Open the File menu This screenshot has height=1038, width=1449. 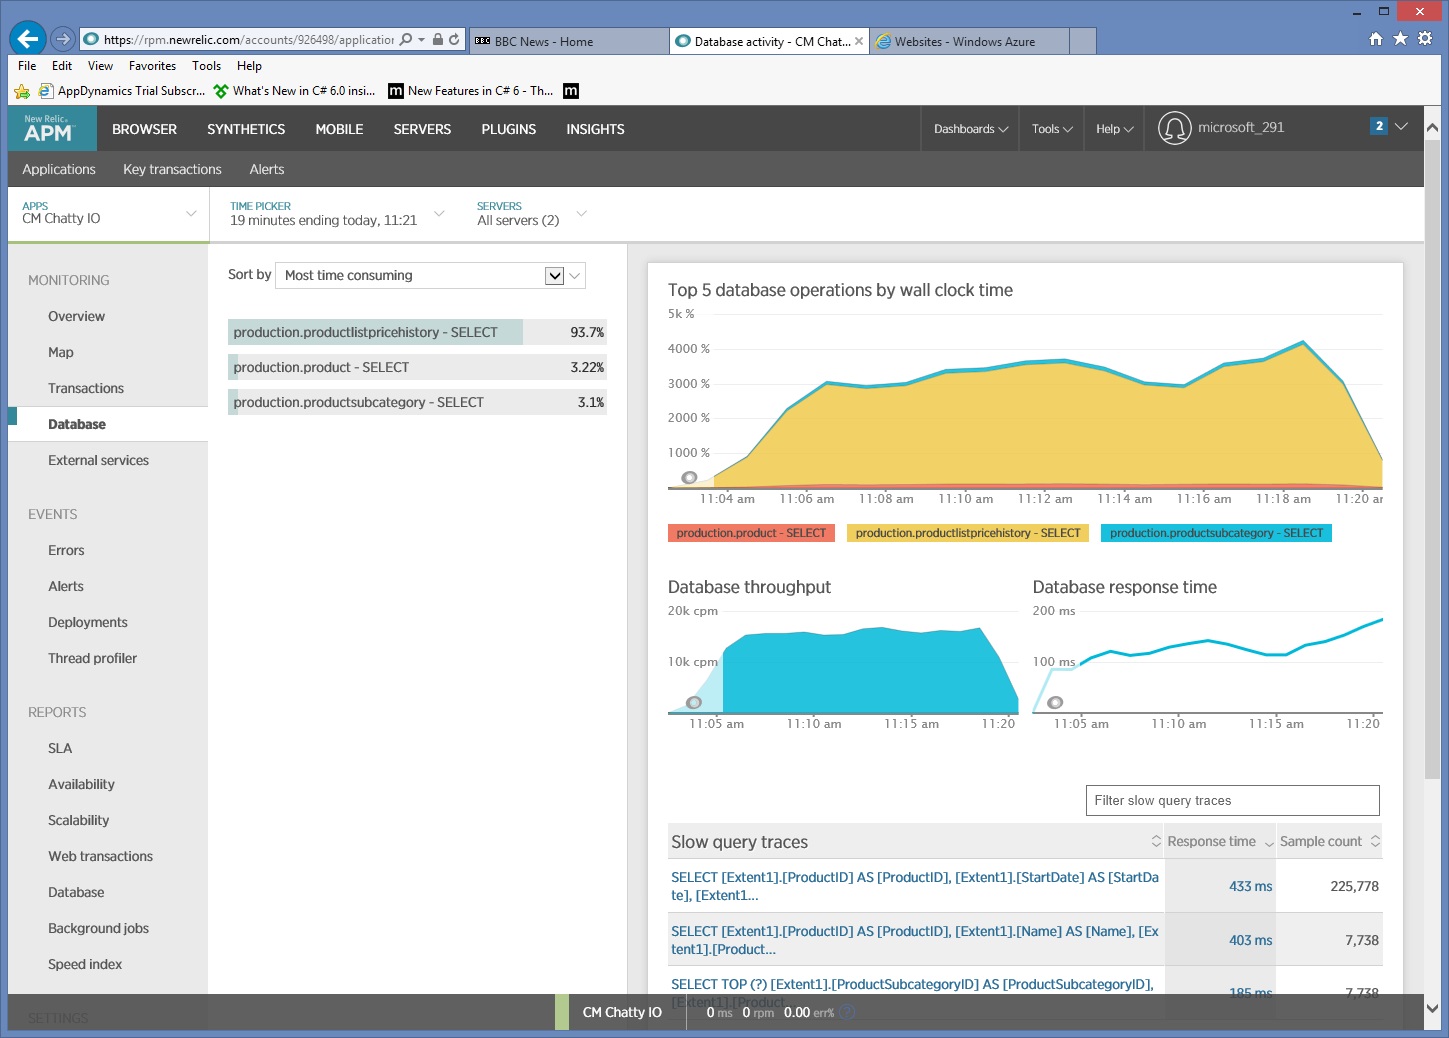point(27,66)
